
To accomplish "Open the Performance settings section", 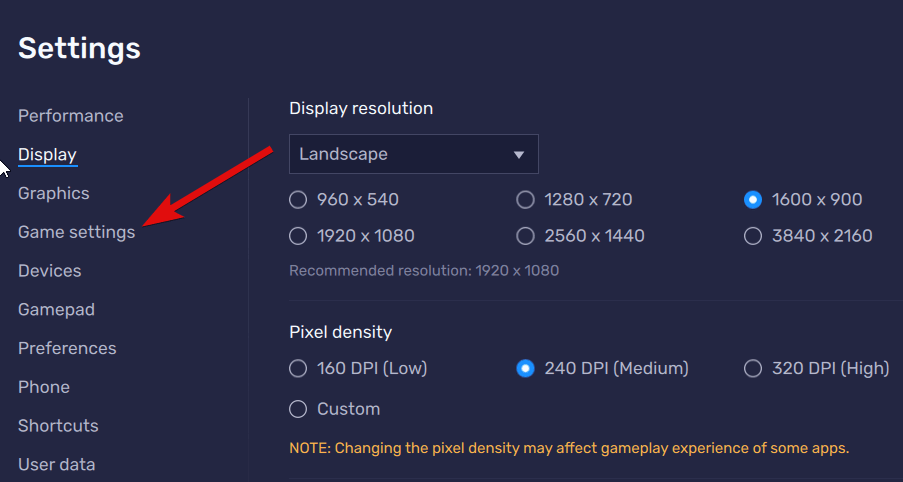I will 70,116.
